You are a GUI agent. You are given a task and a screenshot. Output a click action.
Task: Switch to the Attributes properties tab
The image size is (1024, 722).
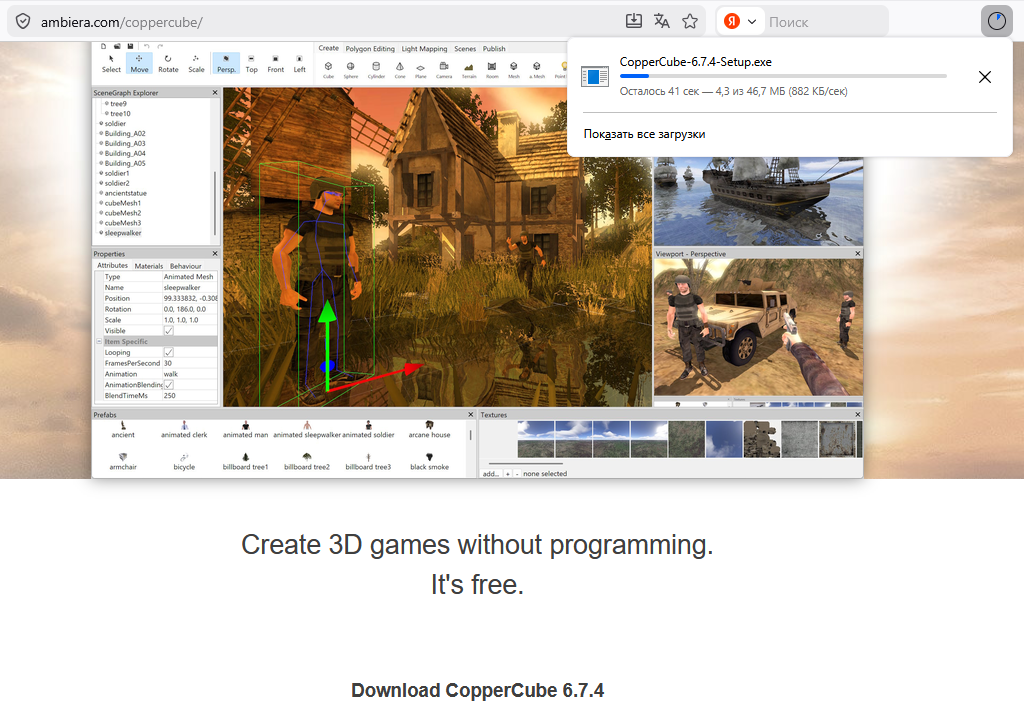pyautogui.click(x=112, y=266)
